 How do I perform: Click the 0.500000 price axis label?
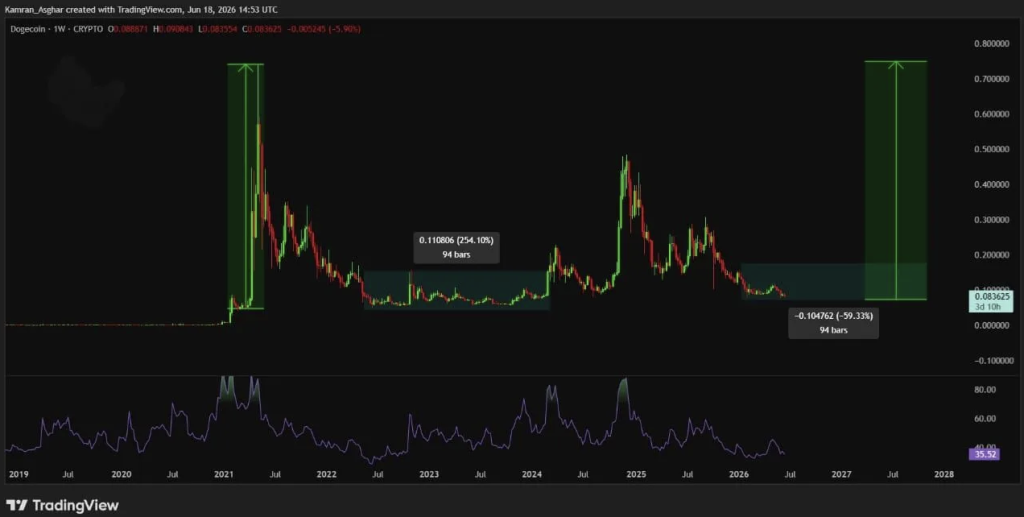tap(993, 149)
